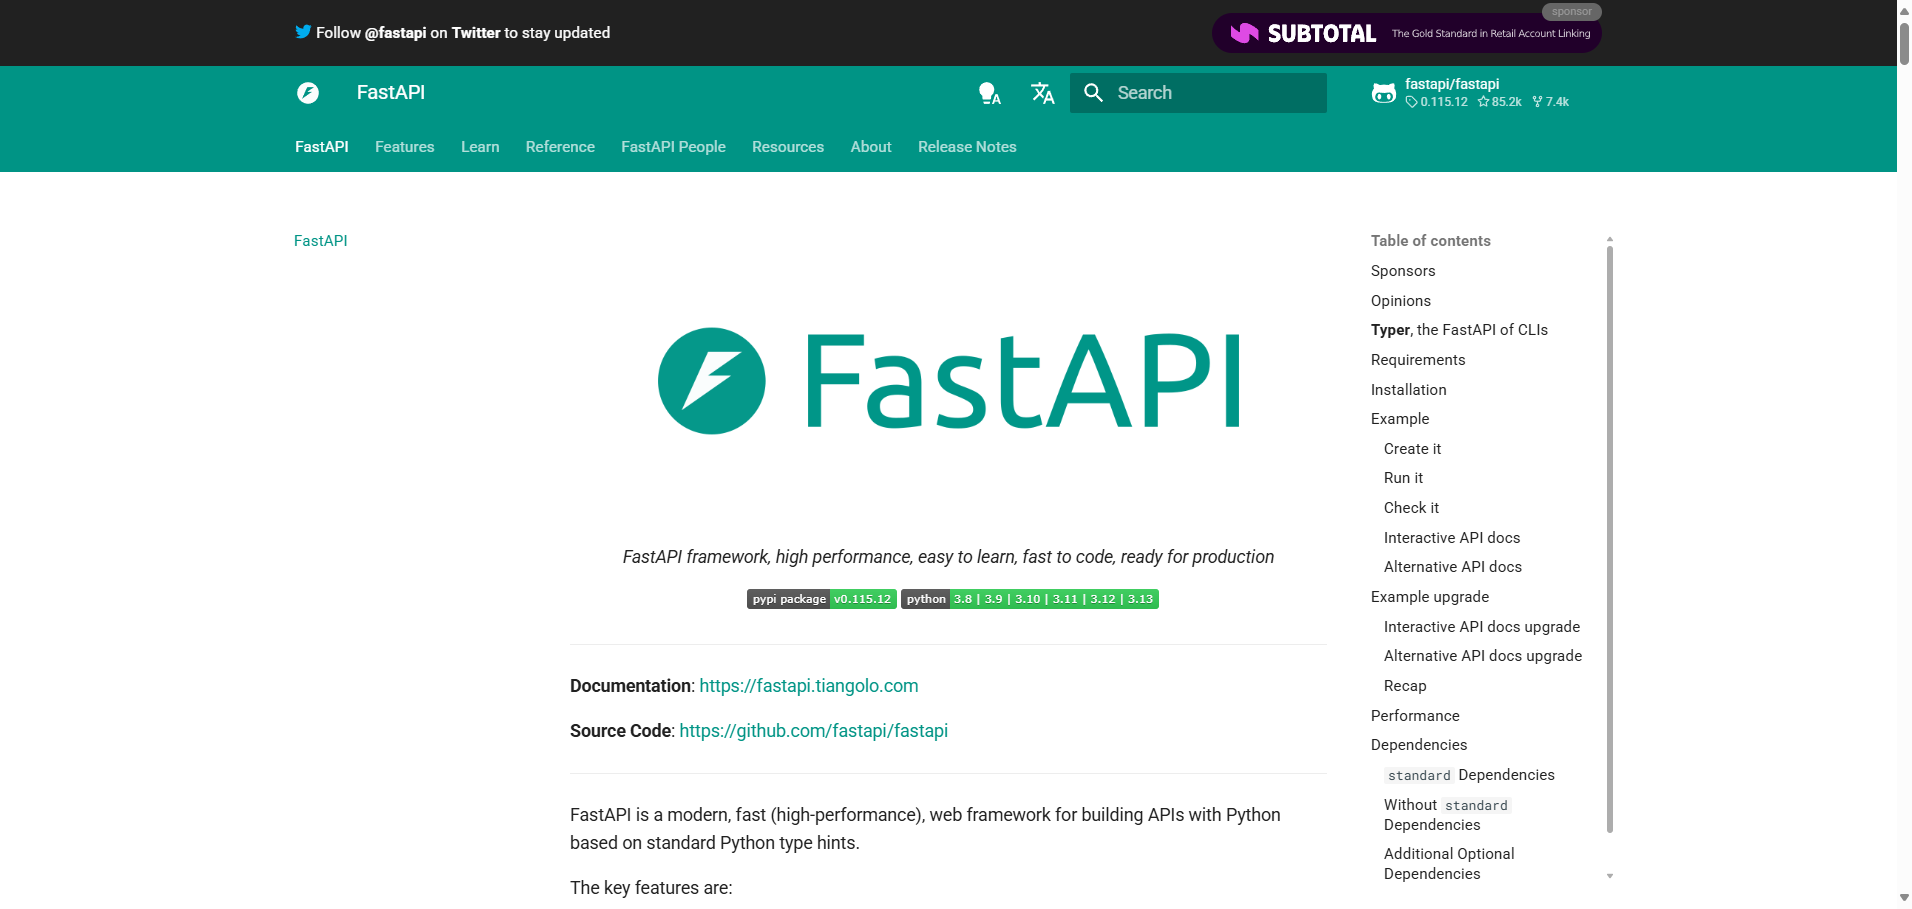Open the language translation selector
The width and height of the screenshot is (1912, 909).
pyautogui.click(x=1043, y=93)
